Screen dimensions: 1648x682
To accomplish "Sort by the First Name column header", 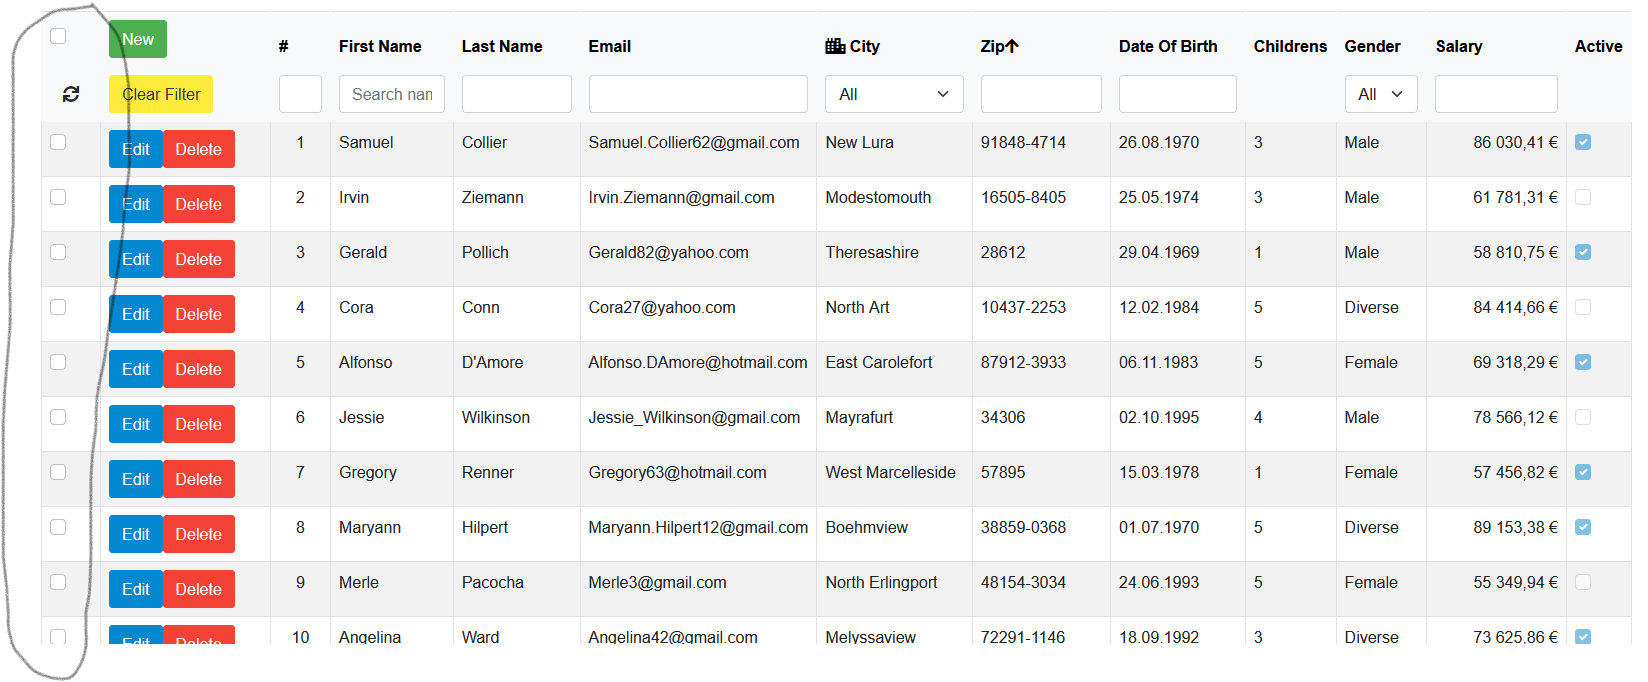I will tap(380, 46).
